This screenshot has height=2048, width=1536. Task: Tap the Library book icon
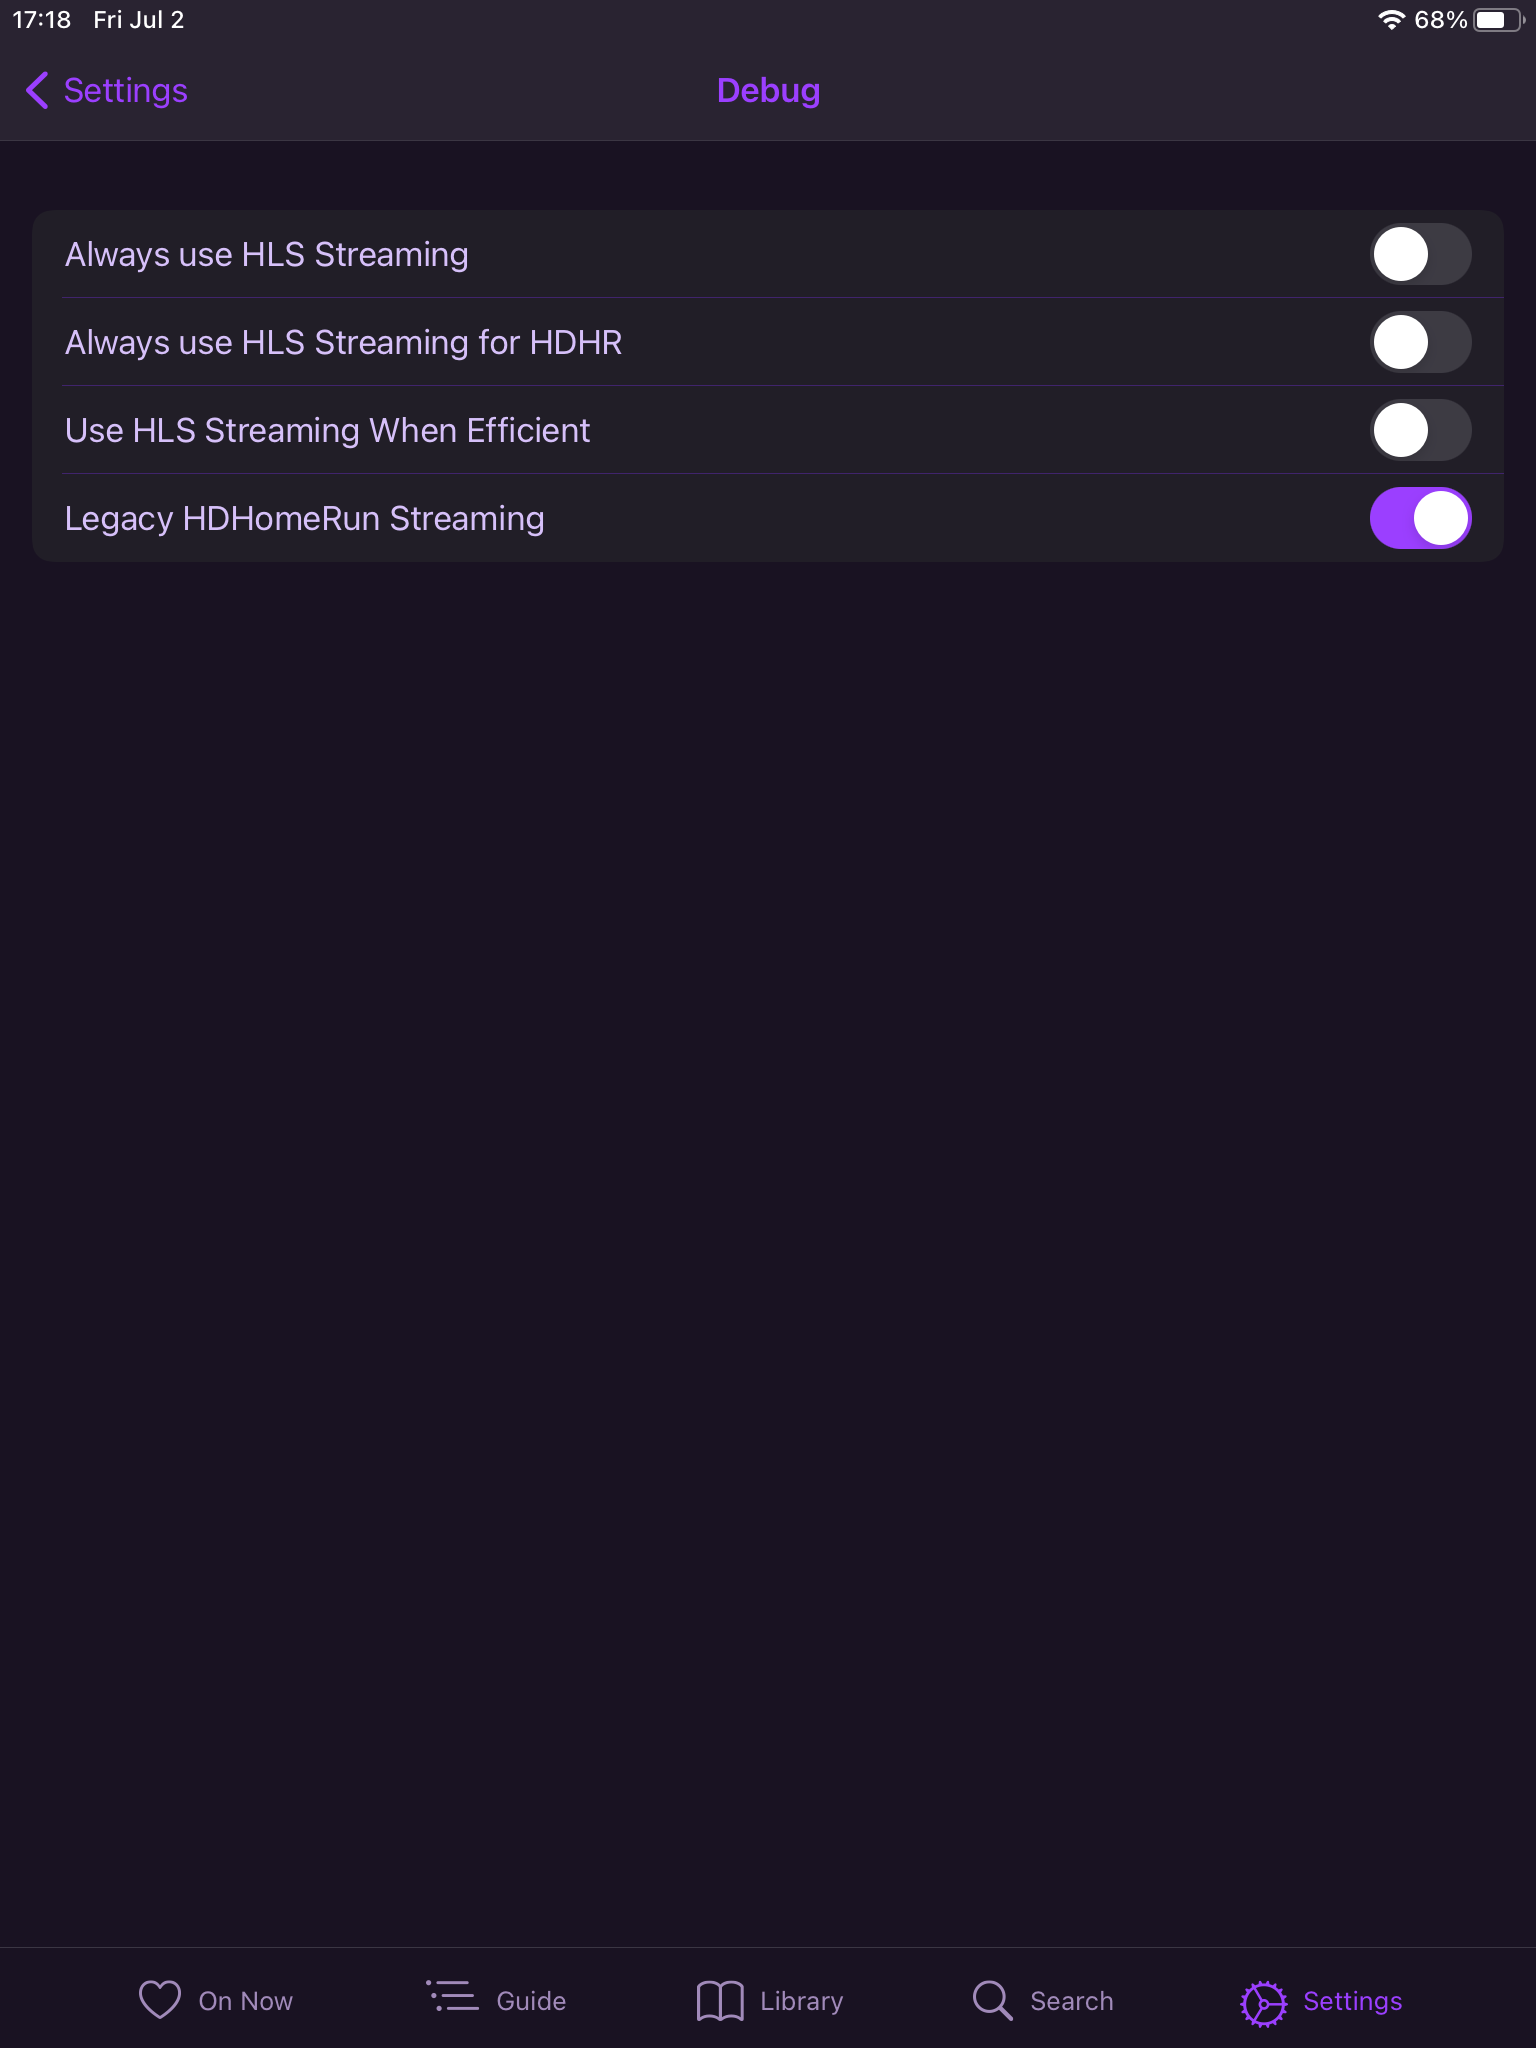(720, 2001)
